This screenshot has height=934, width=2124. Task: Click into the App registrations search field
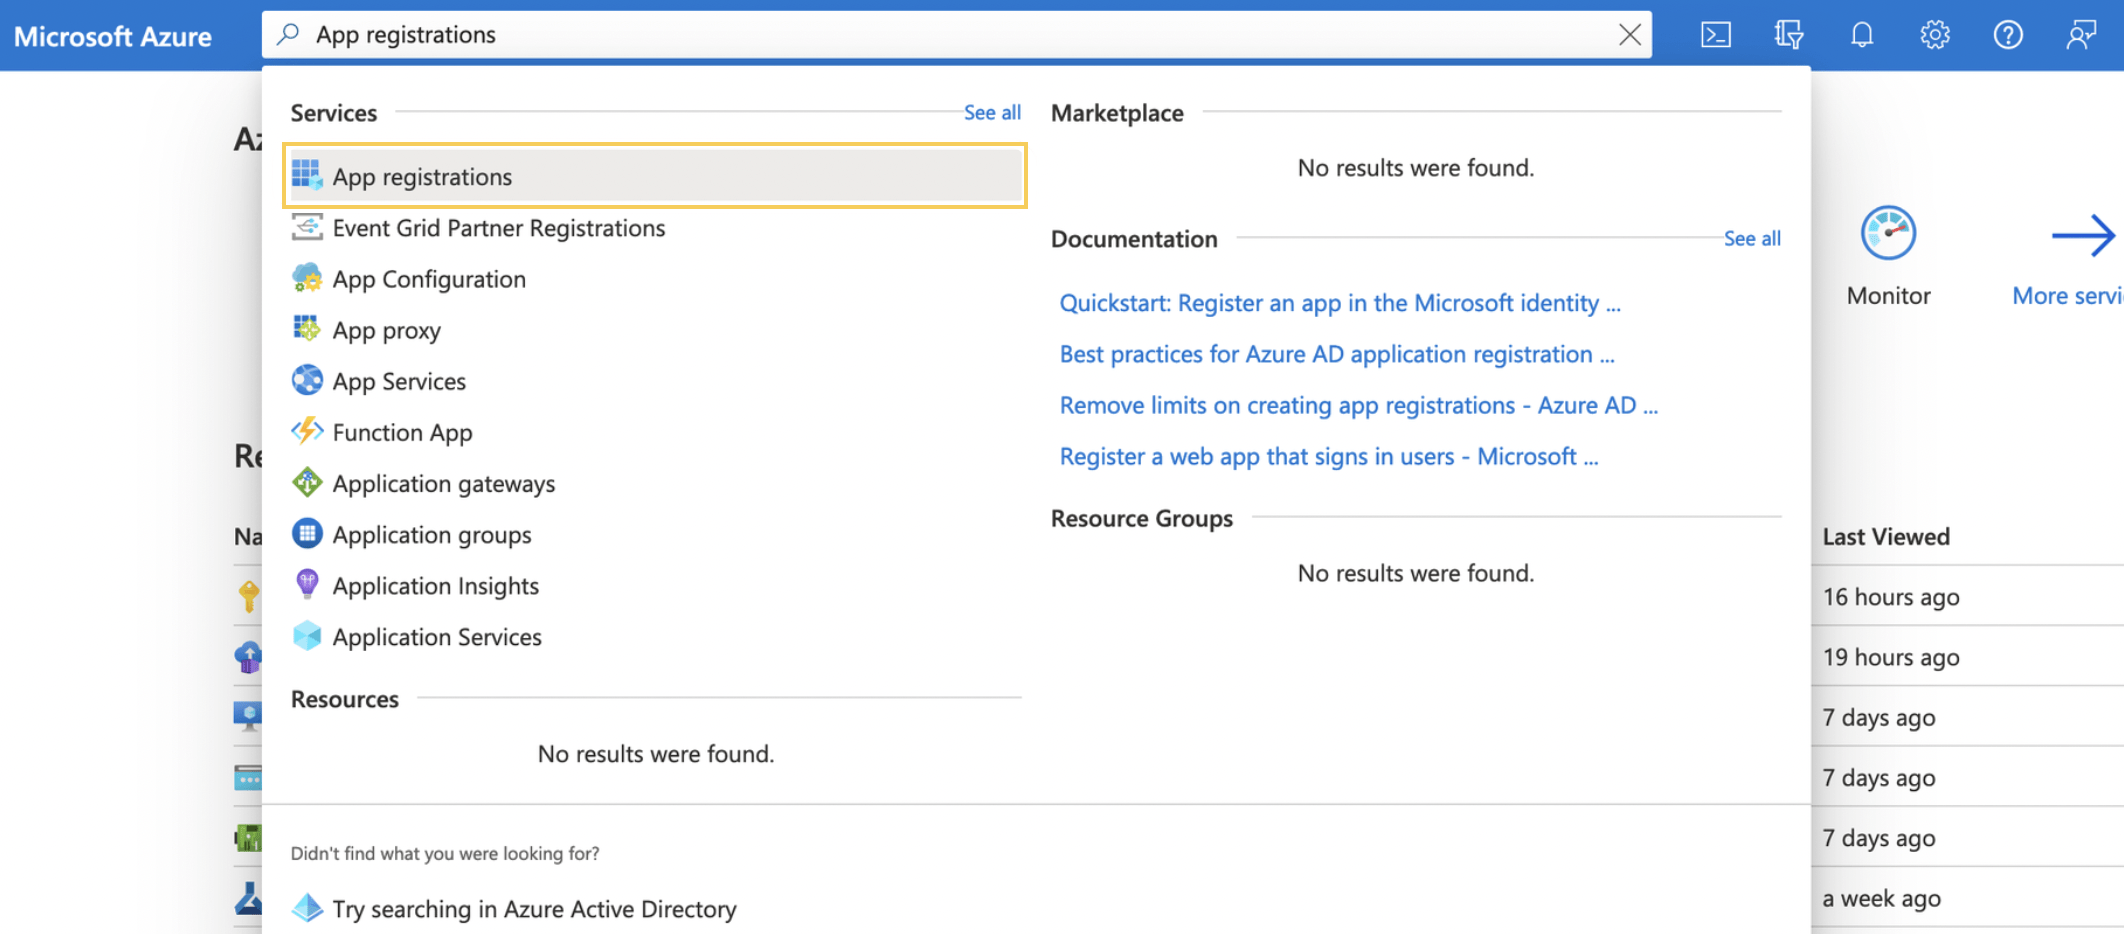tap(900, 35)
